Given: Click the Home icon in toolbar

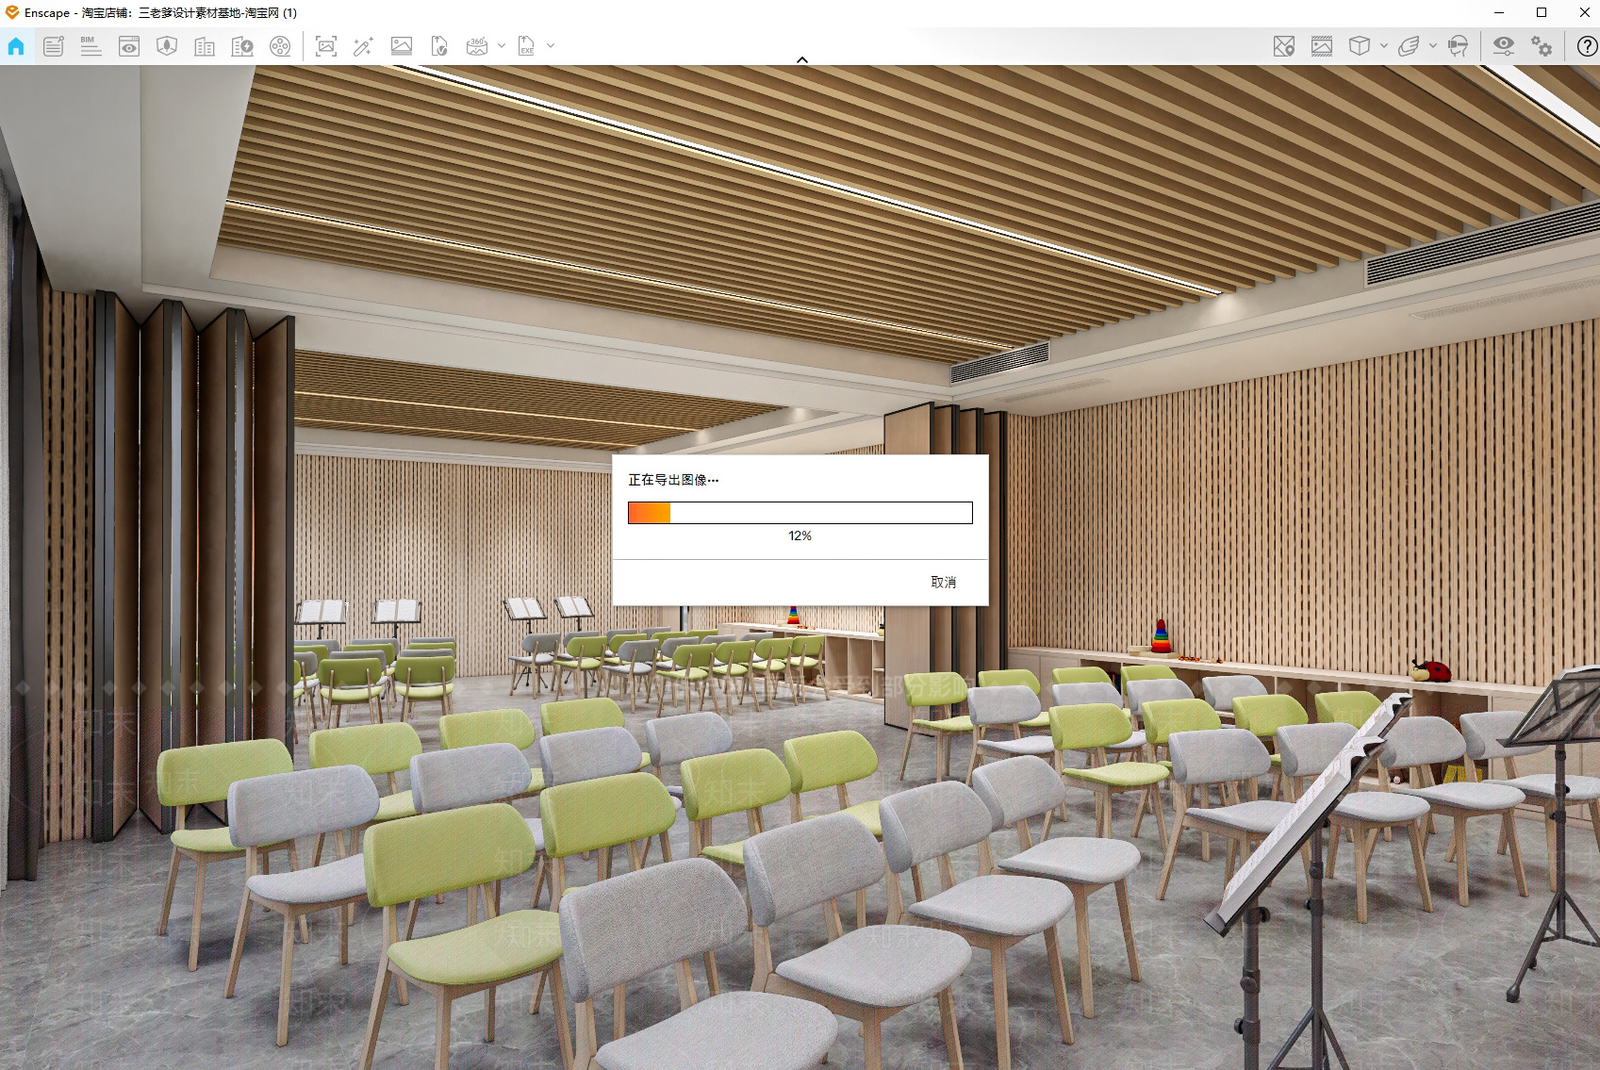Looking at the screenshot, I should (16, 46).
